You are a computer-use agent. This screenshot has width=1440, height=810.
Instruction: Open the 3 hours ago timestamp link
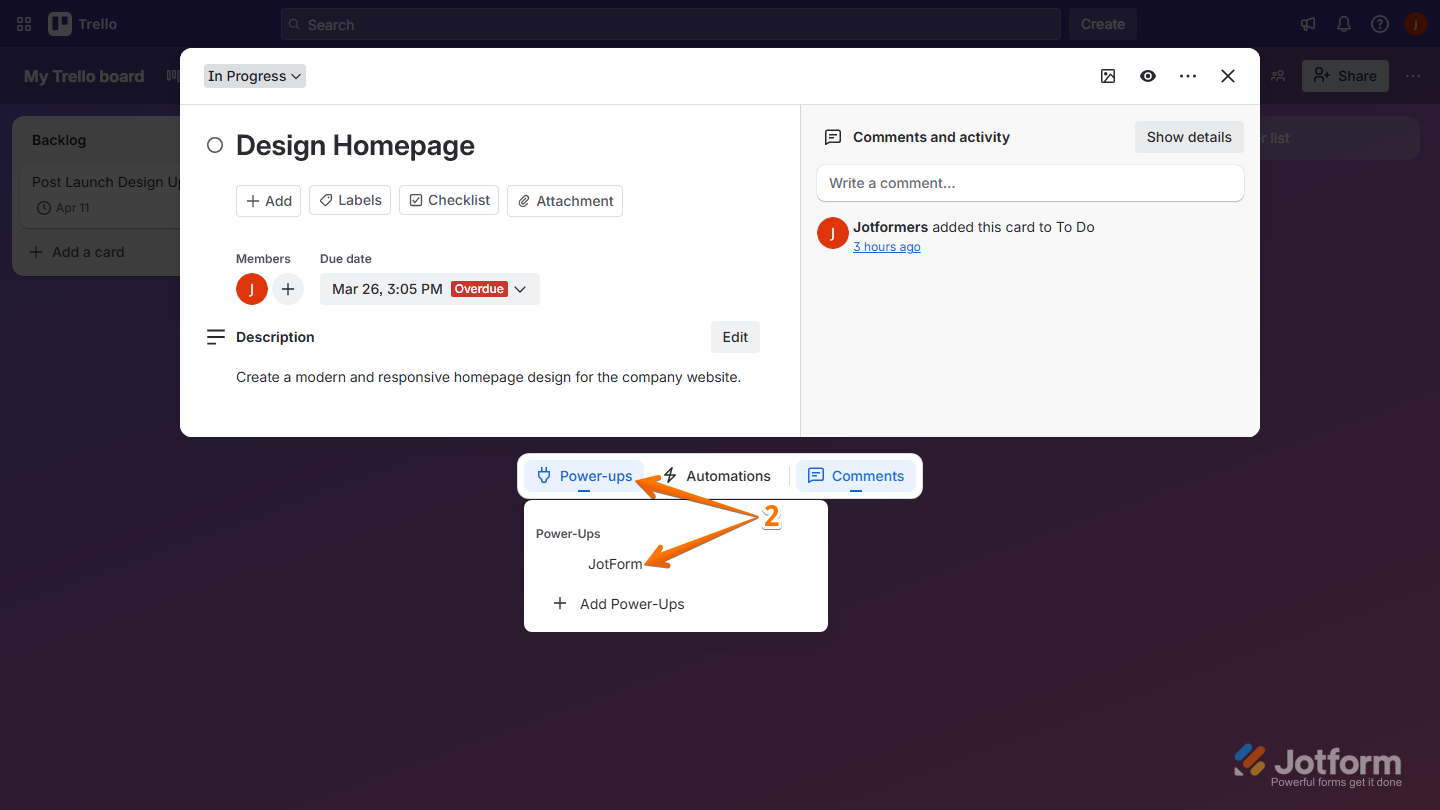887,247
